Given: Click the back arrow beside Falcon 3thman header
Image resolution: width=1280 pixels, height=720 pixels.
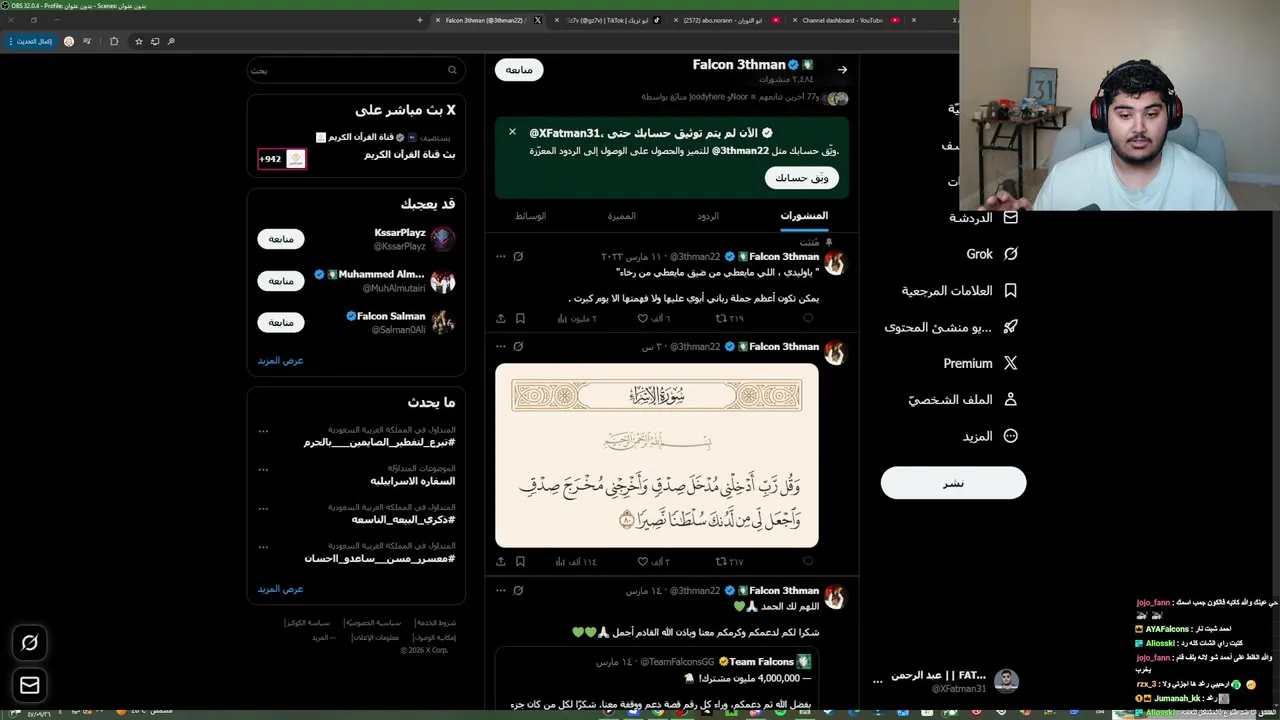Looking at the screenshot, I should (x=842, y=69).
